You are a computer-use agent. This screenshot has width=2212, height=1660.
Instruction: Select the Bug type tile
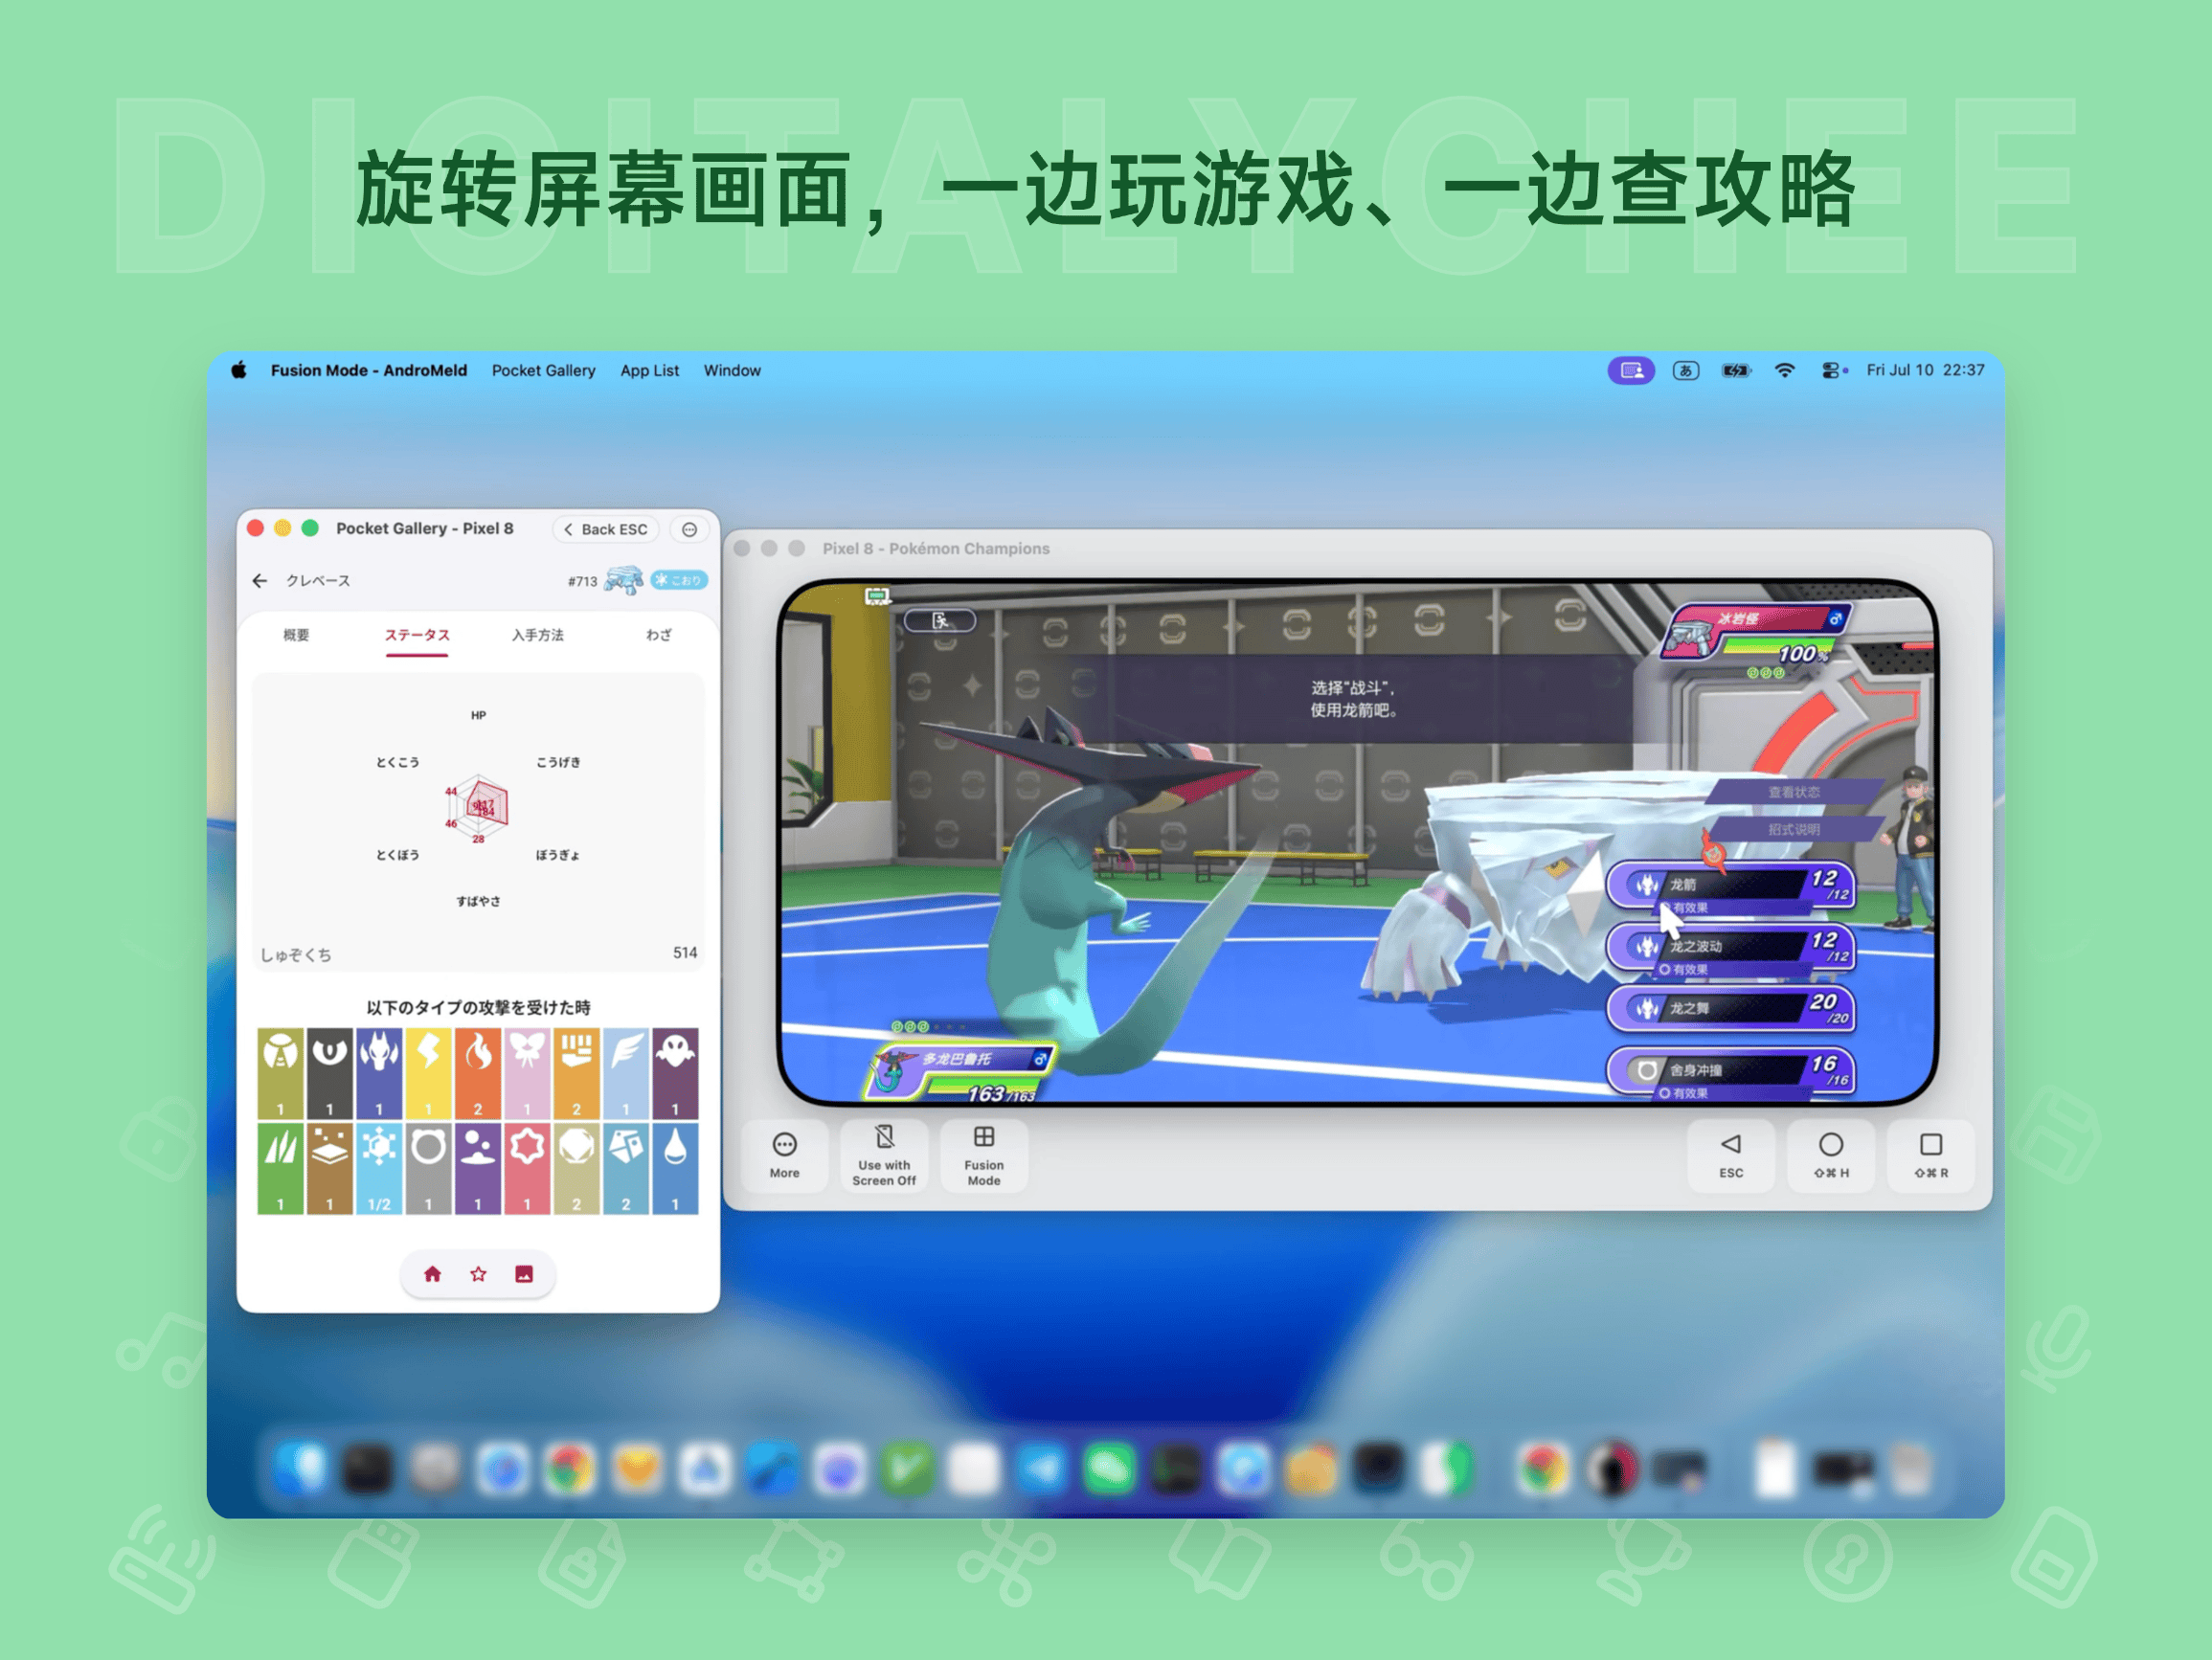[x=280, y=1073]
